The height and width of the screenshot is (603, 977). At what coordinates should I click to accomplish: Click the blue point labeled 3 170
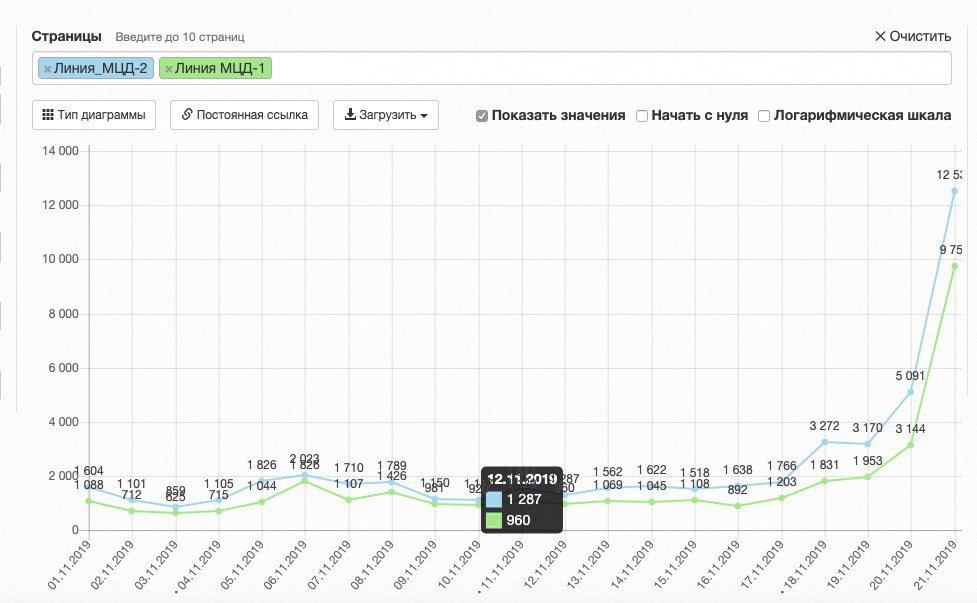pyautogui.click(x=868, y=444)
